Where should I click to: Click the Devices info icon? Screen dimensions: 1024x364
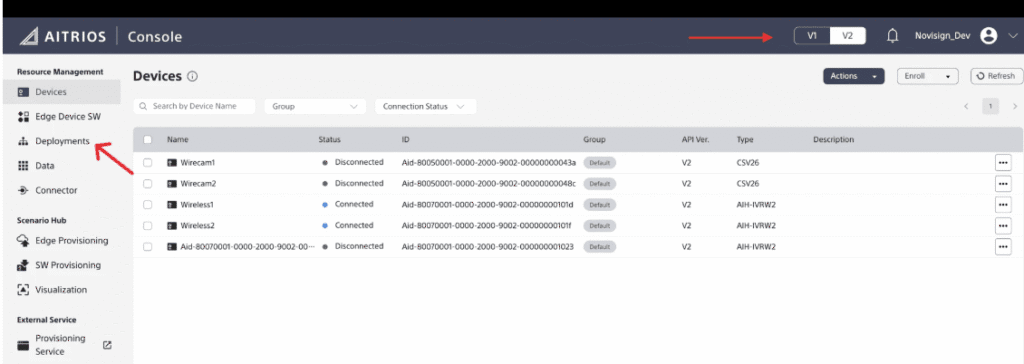[192, 76]
